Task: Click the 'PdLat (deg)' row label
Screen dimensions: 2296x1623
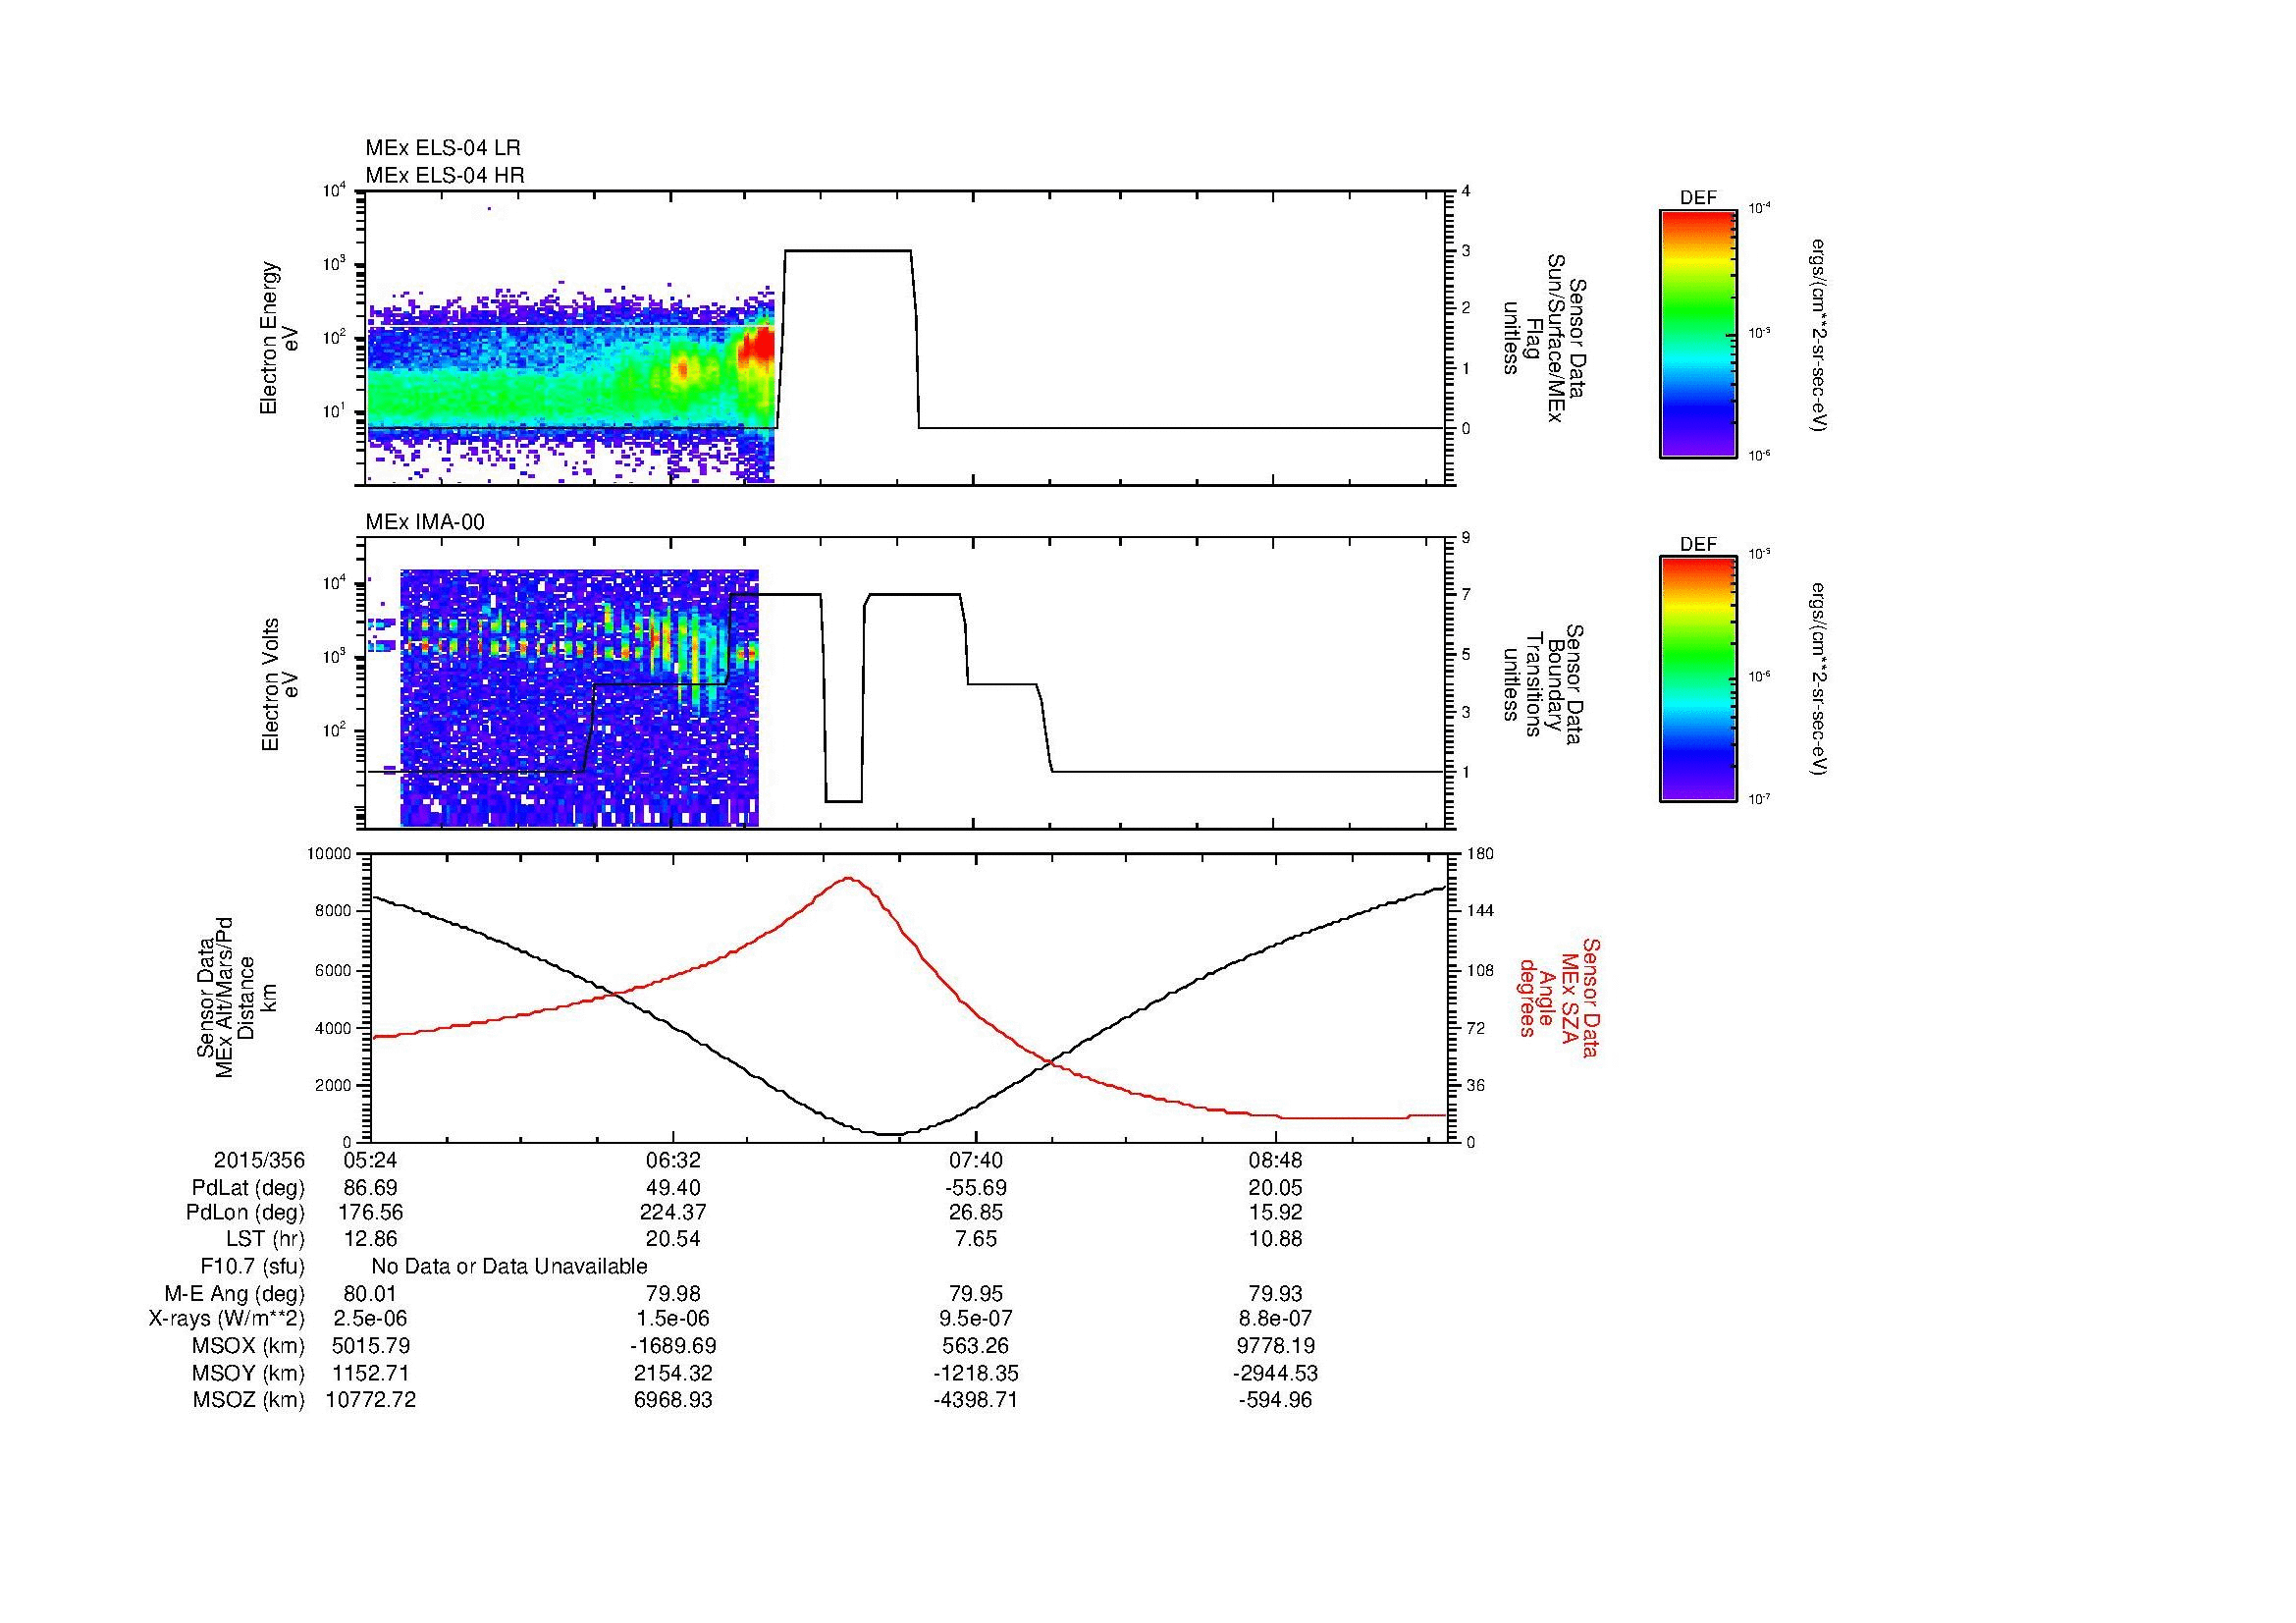Action: point(248,1188)
